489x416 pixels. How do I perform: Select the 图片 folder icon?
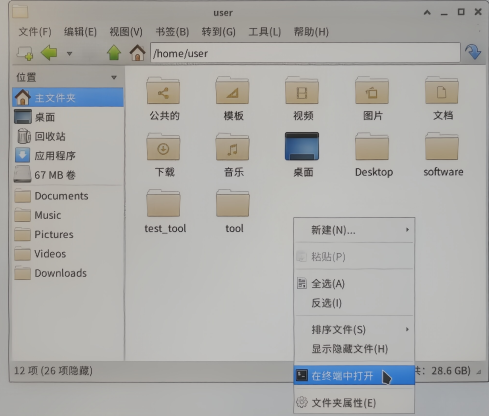tap(372, 91)
